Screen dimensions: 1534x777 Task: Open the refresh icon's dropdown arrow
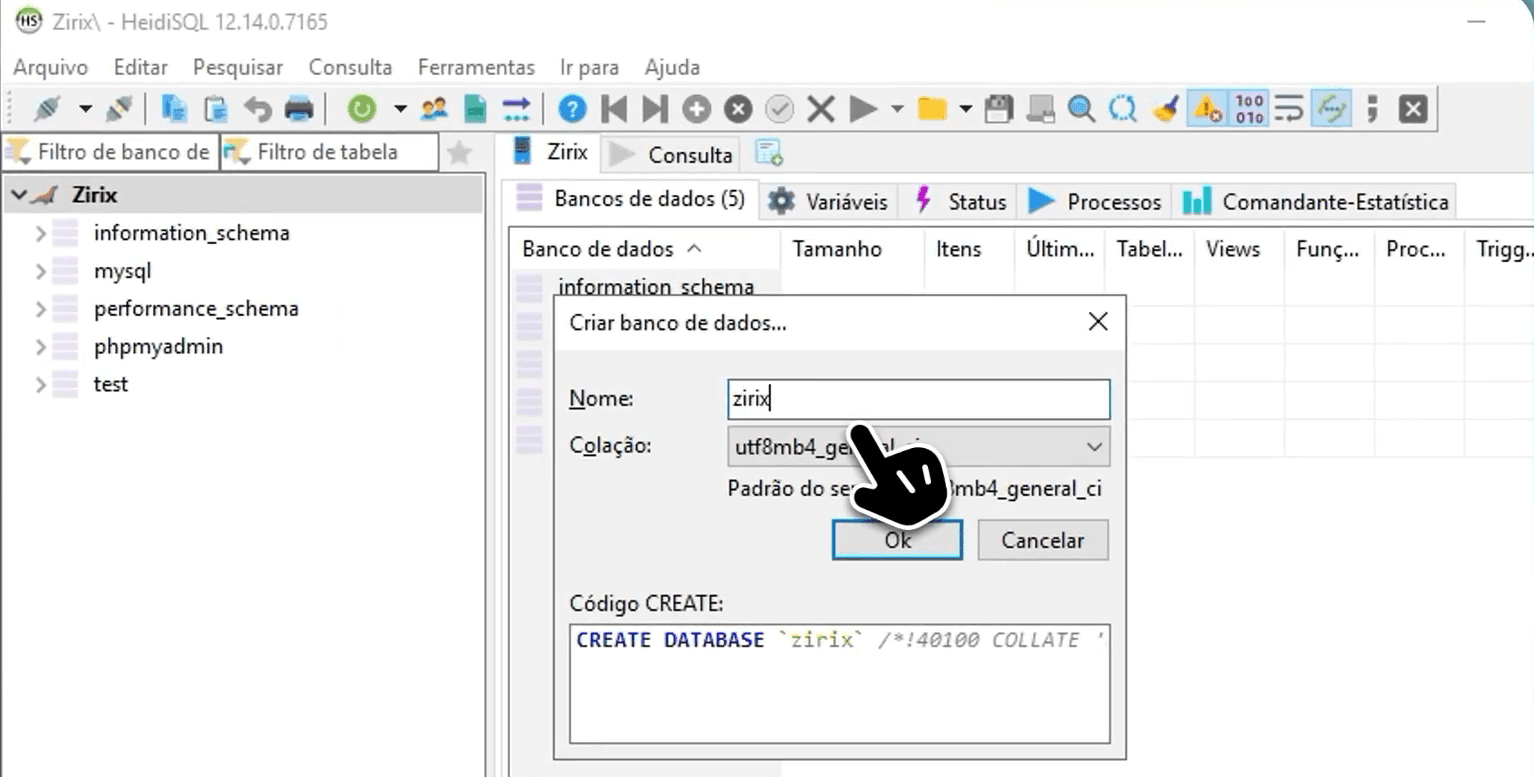[400, 108]
